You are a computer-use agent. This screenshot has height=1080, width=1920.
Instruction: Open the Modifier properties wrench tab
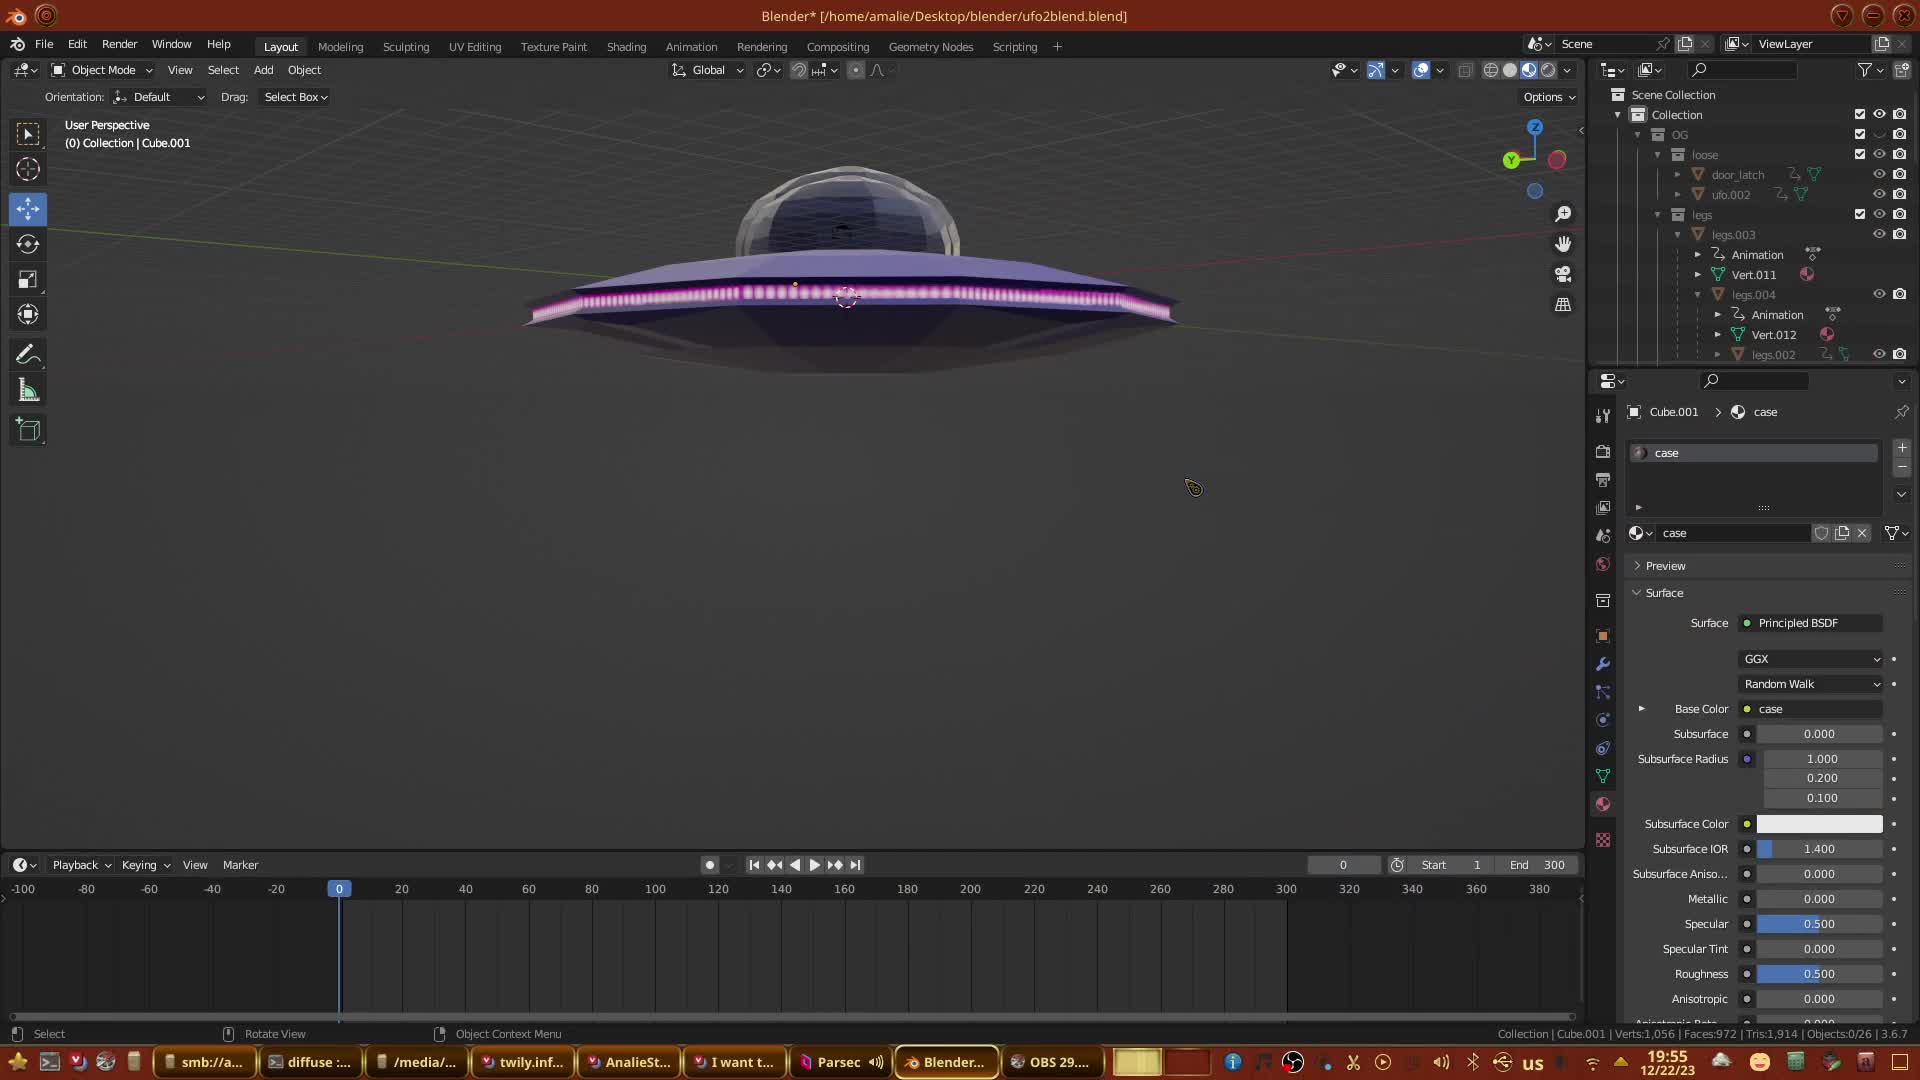[1603, 664]
